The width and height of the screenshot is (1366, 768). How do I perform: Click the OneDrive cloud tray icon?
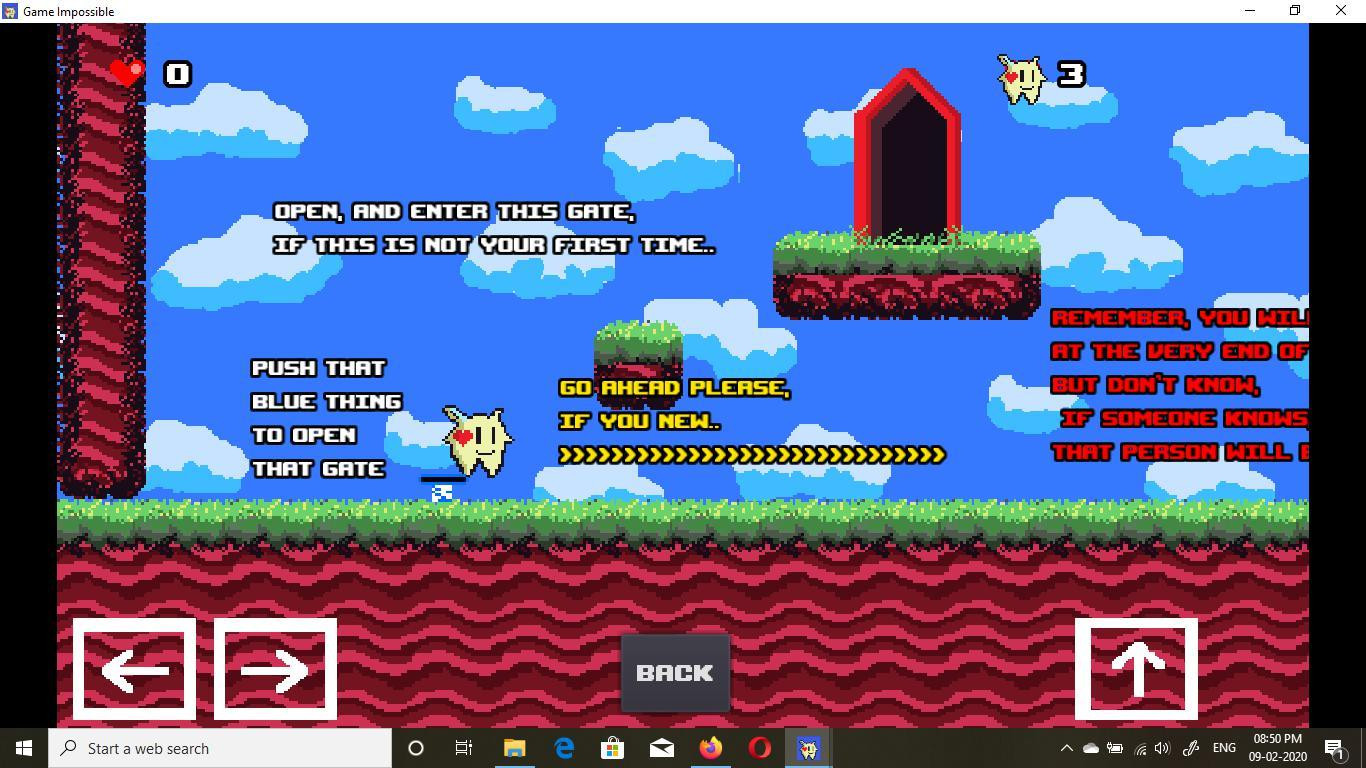[x=1090, y=748]
